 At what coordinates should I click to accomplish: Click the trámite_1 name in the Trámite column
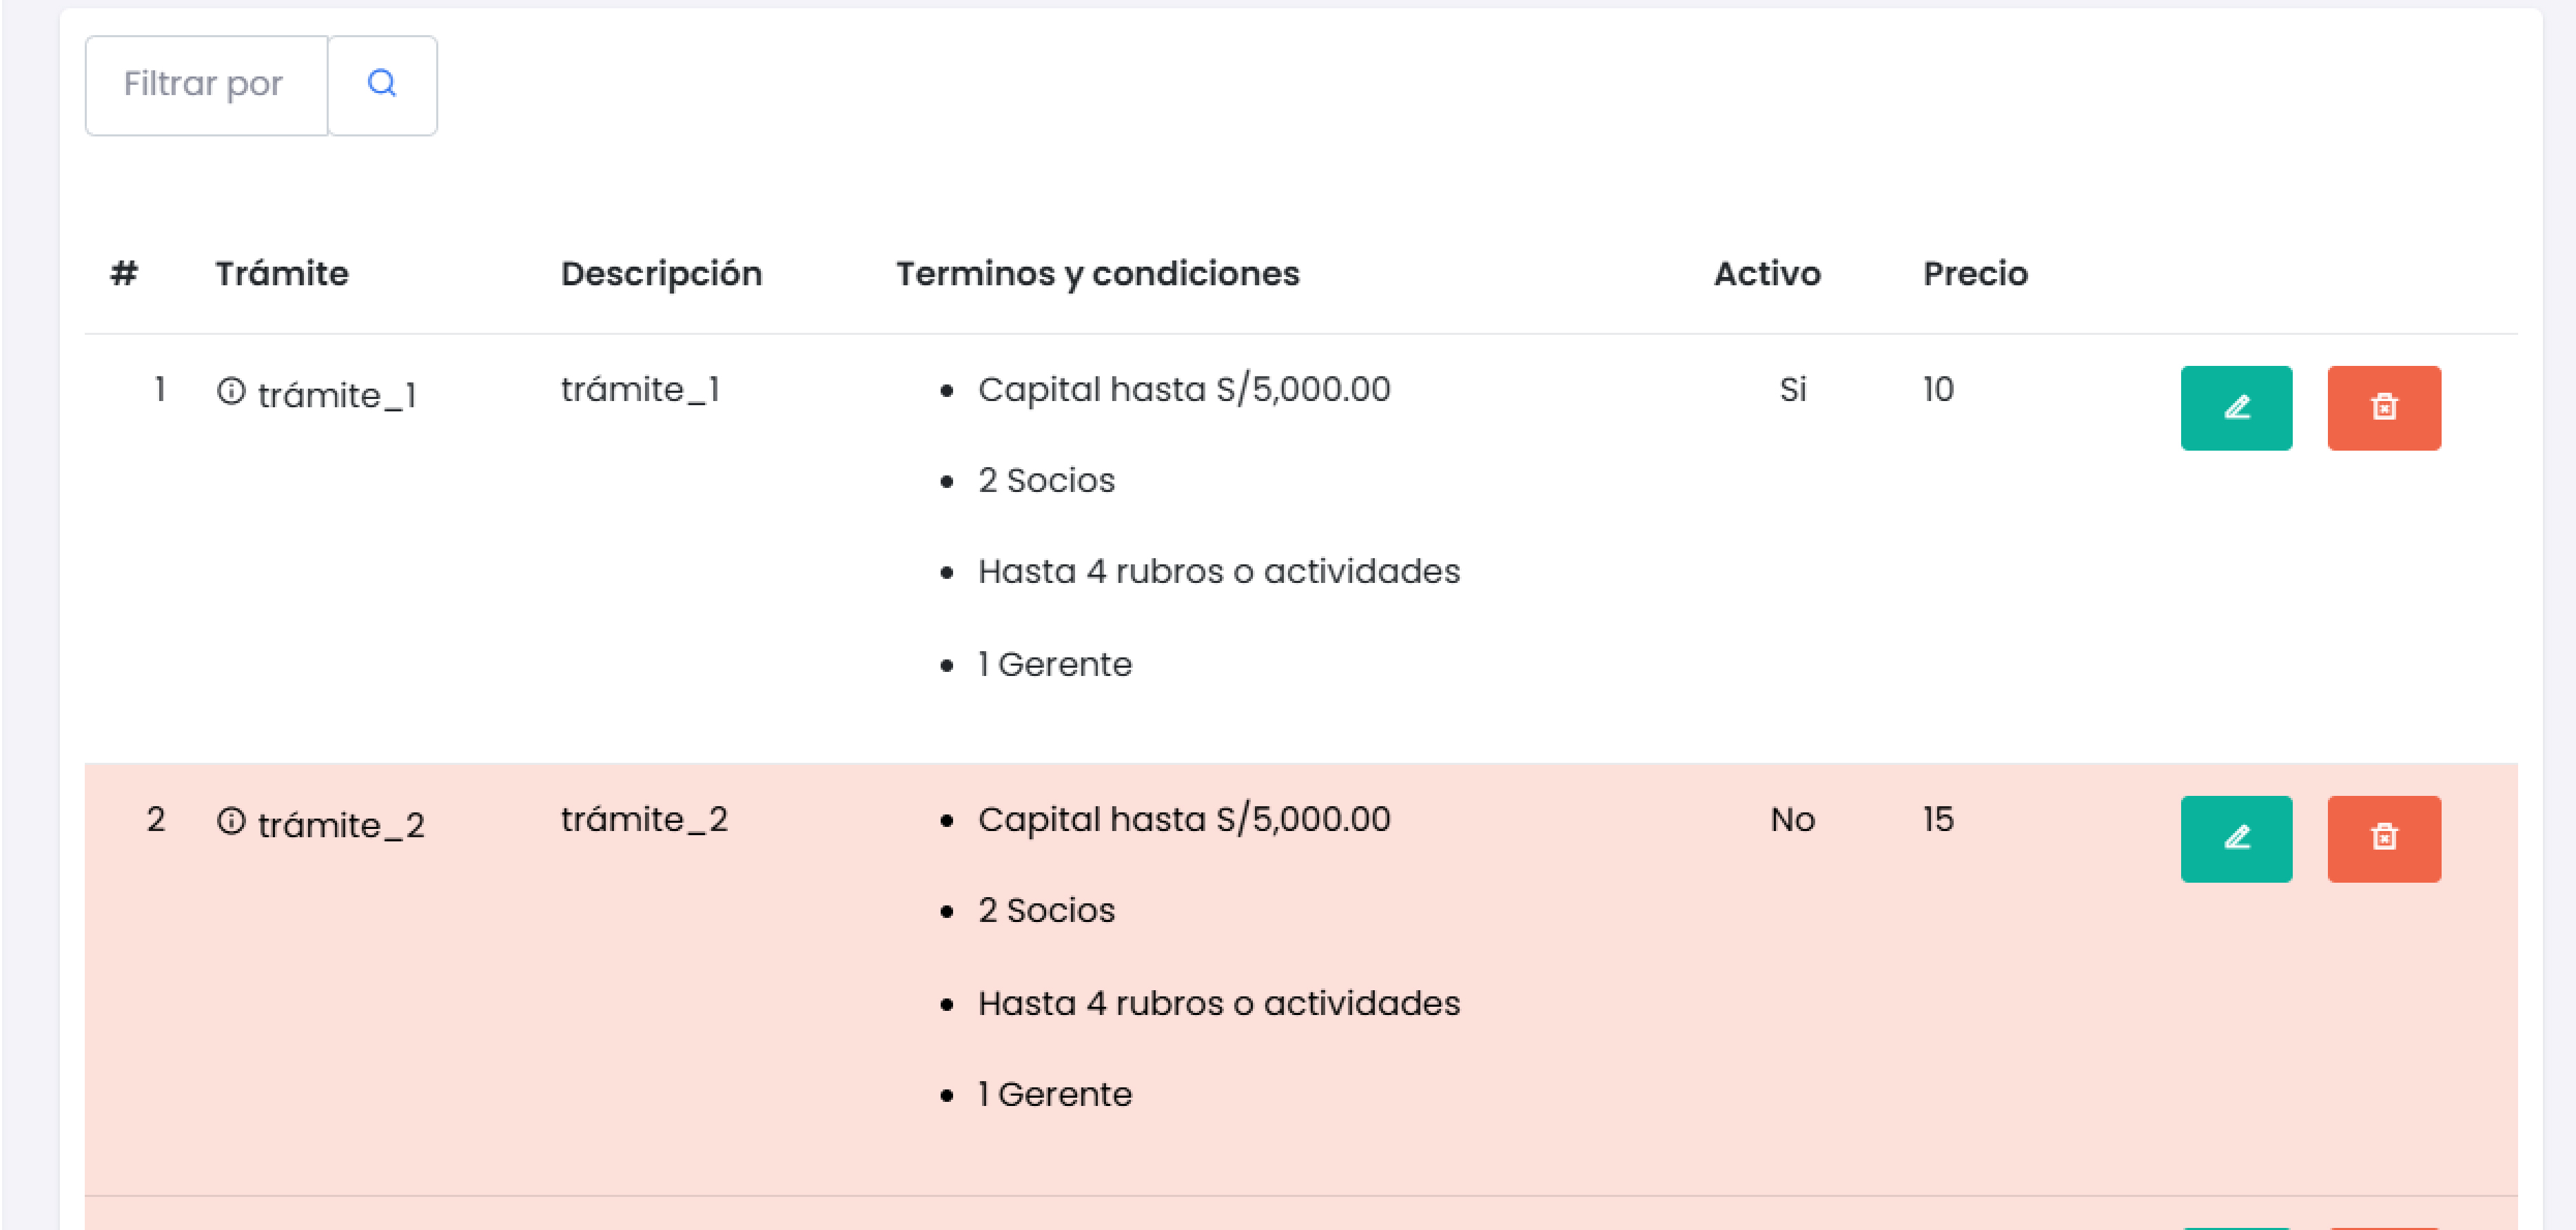[337, 395]
